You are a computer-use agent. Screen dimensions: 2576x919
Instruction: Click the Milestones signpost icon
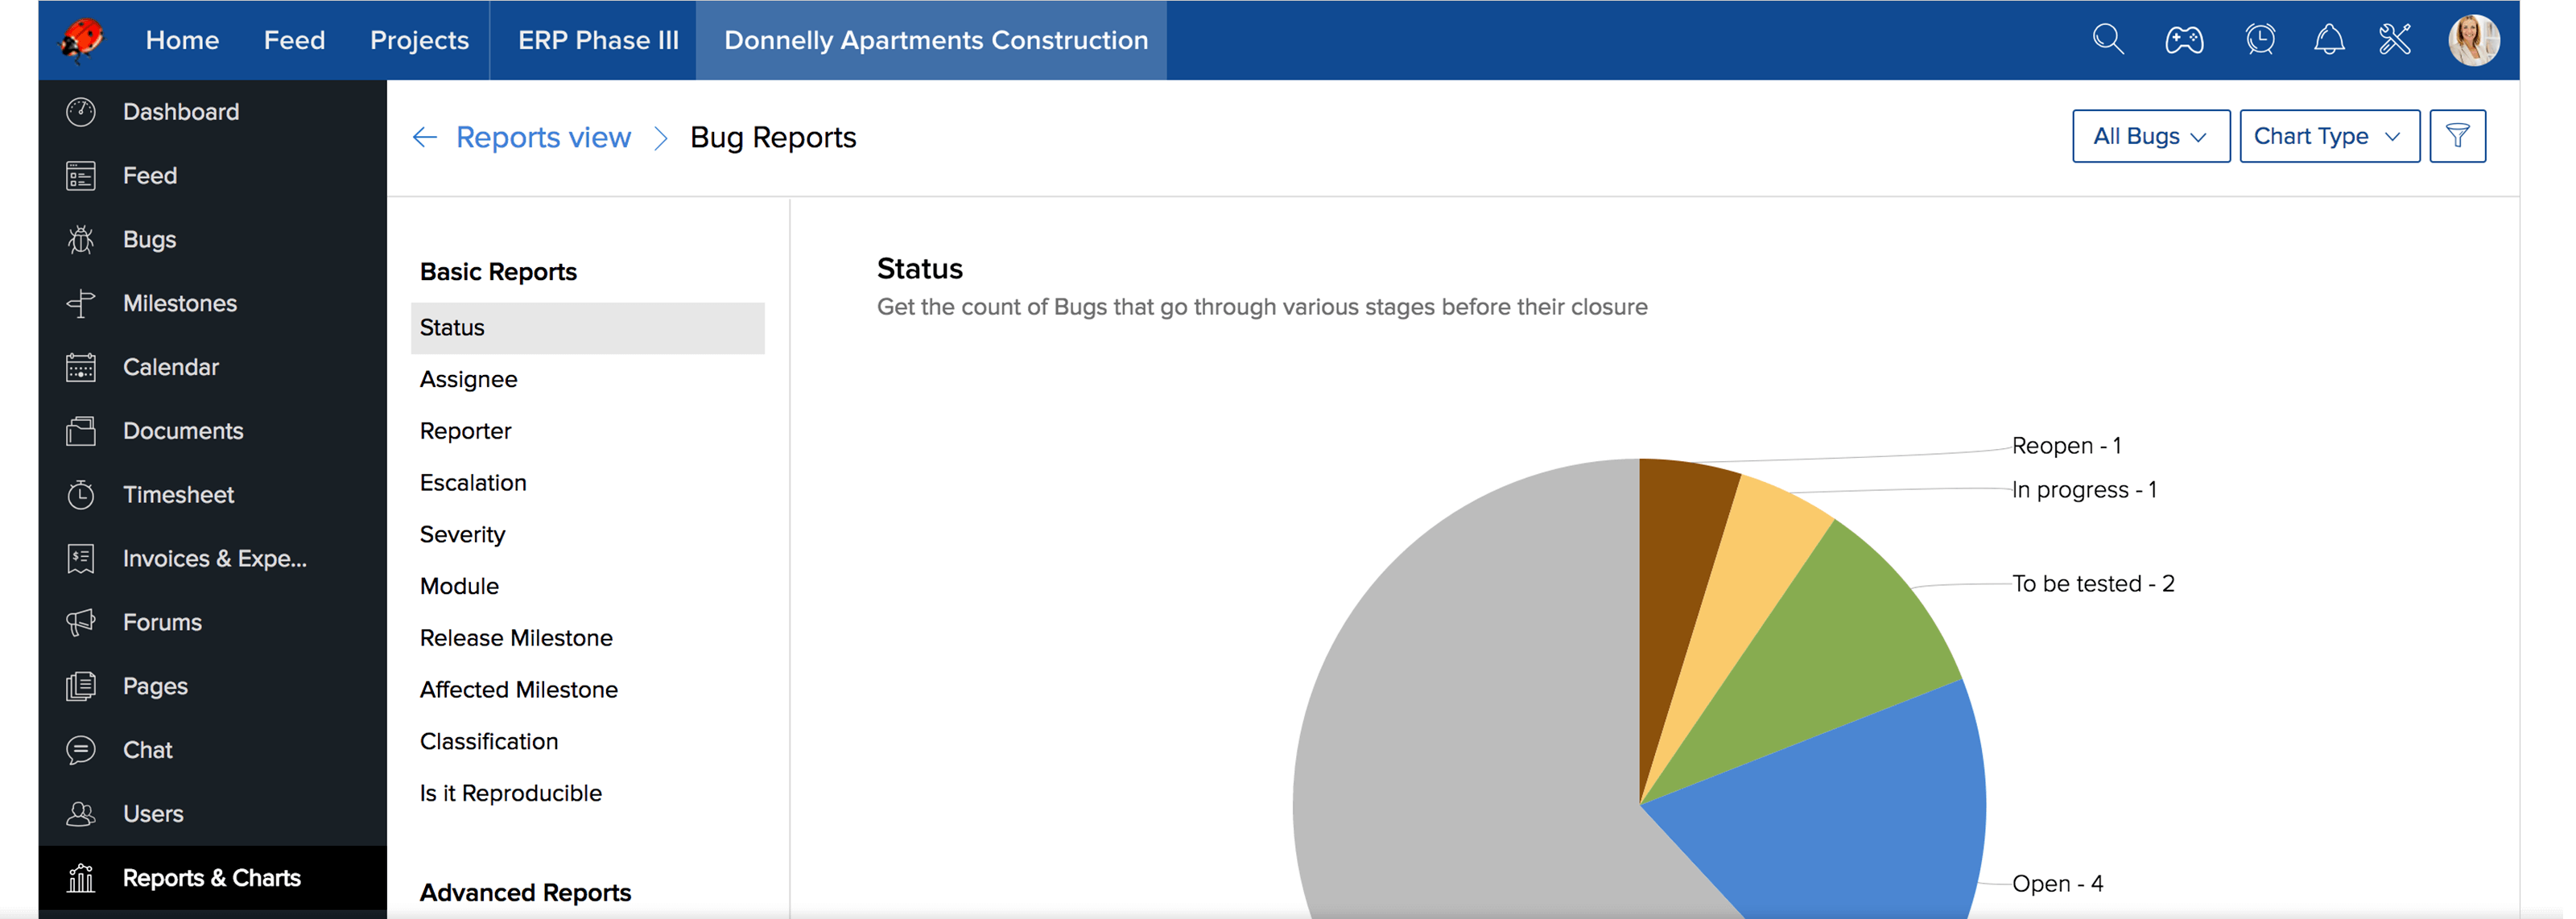pos(81,304)
